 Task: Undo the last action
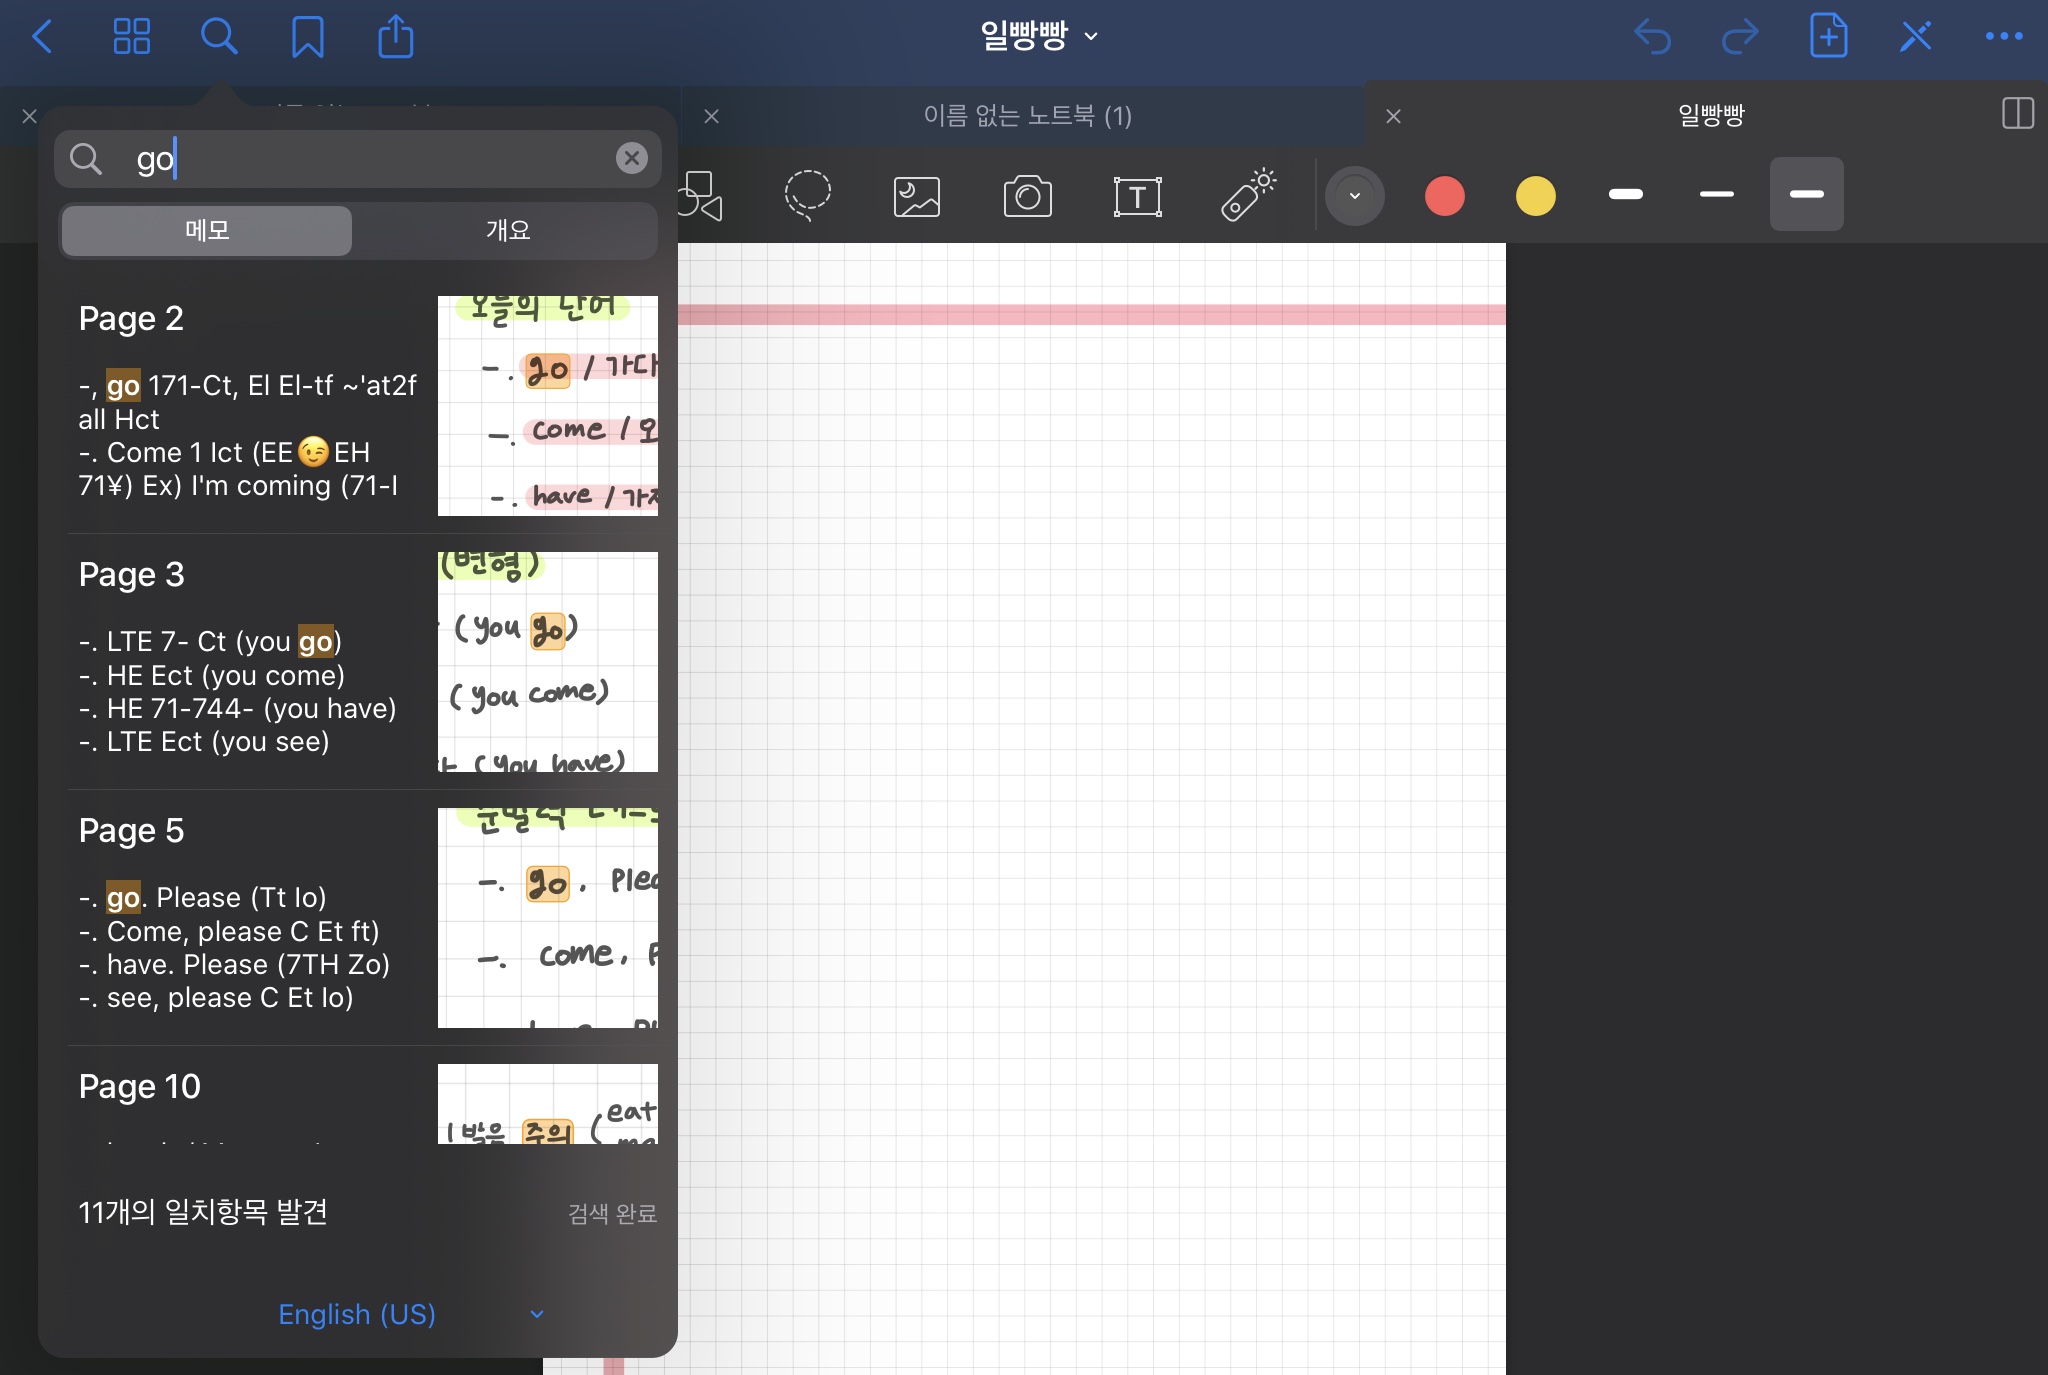1652,37
